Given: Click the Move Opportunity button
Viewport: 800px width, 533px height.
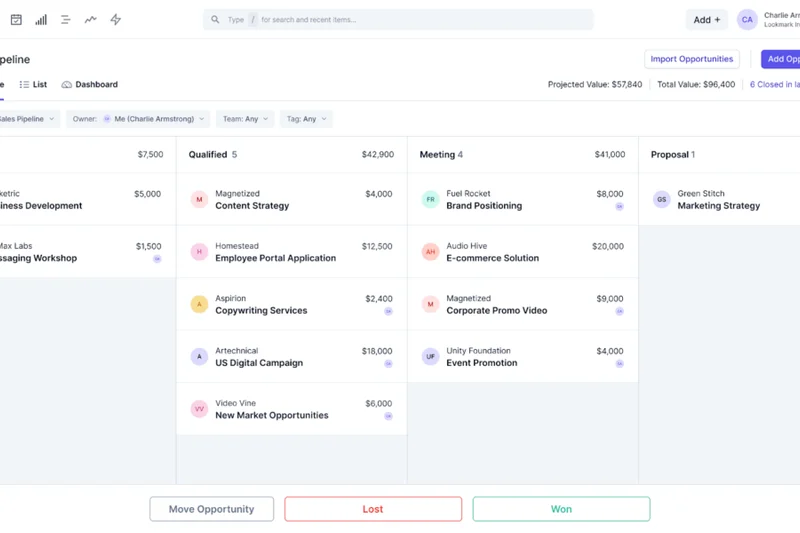Looking at the screenshot, I should click(211, 509).
